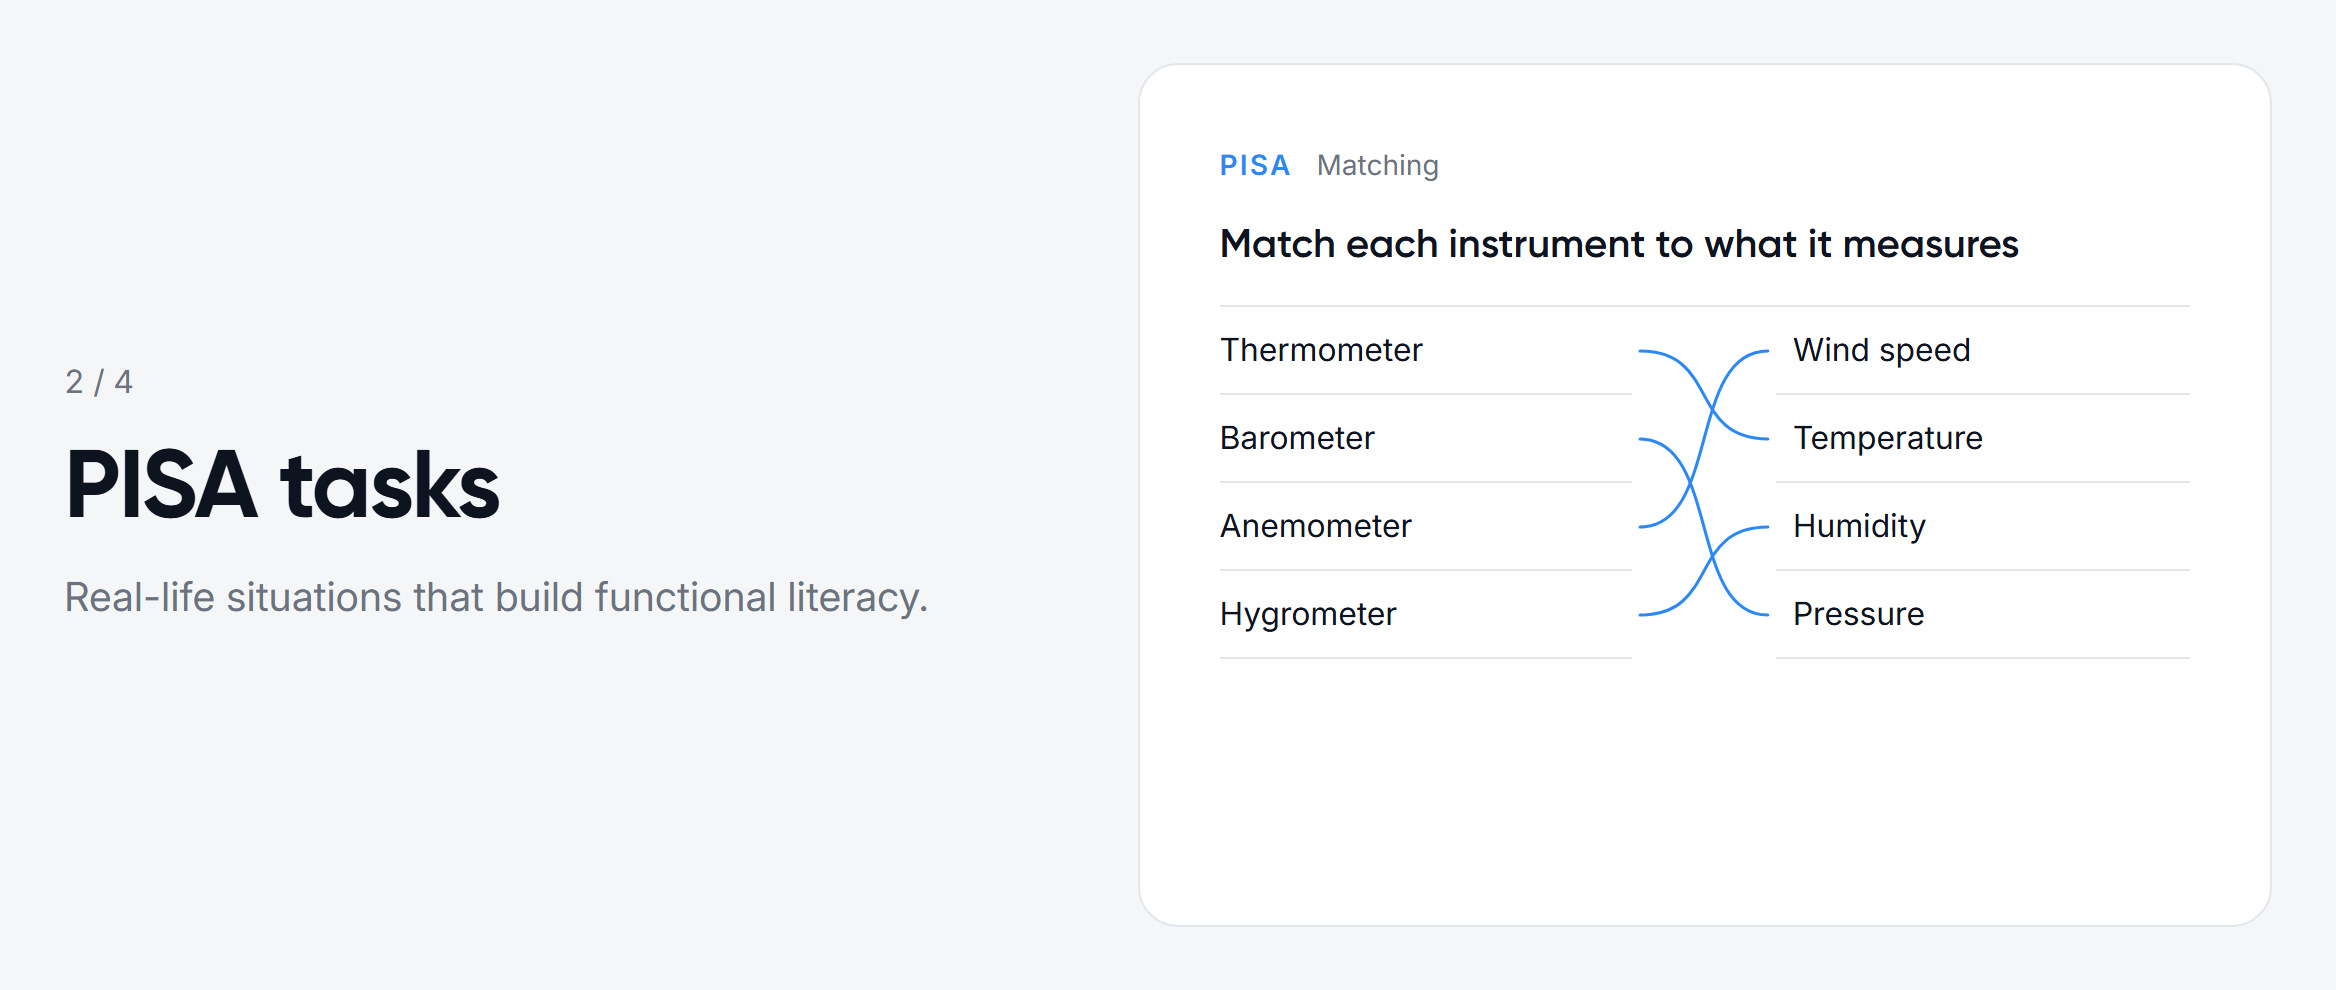Click the 2 / 4 slide counter
2336x990 pixels.
(99, 382)
